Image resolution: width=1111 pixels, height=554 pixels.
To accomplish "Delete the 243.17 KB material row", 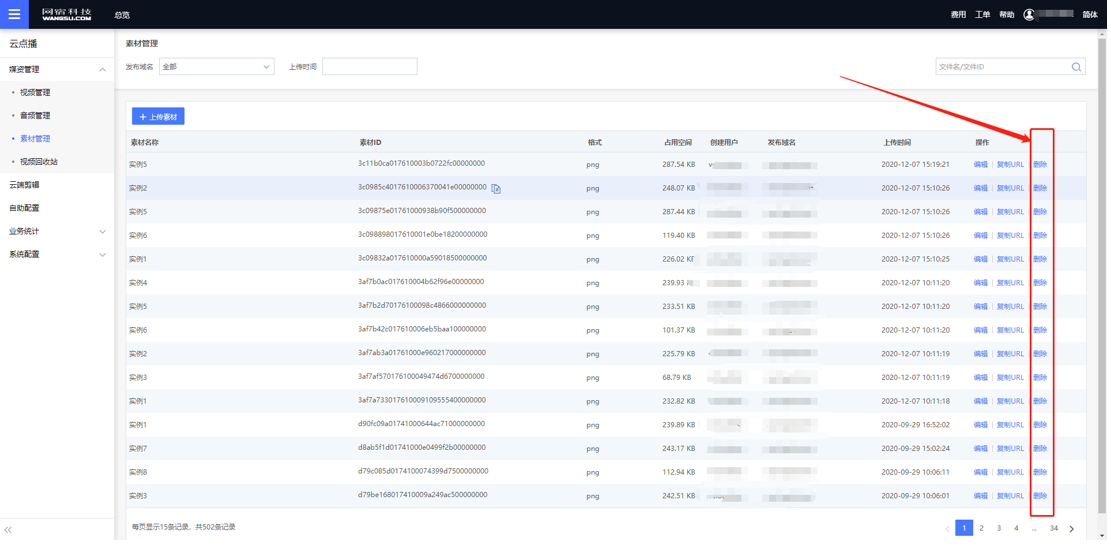I will (1039, 448).
